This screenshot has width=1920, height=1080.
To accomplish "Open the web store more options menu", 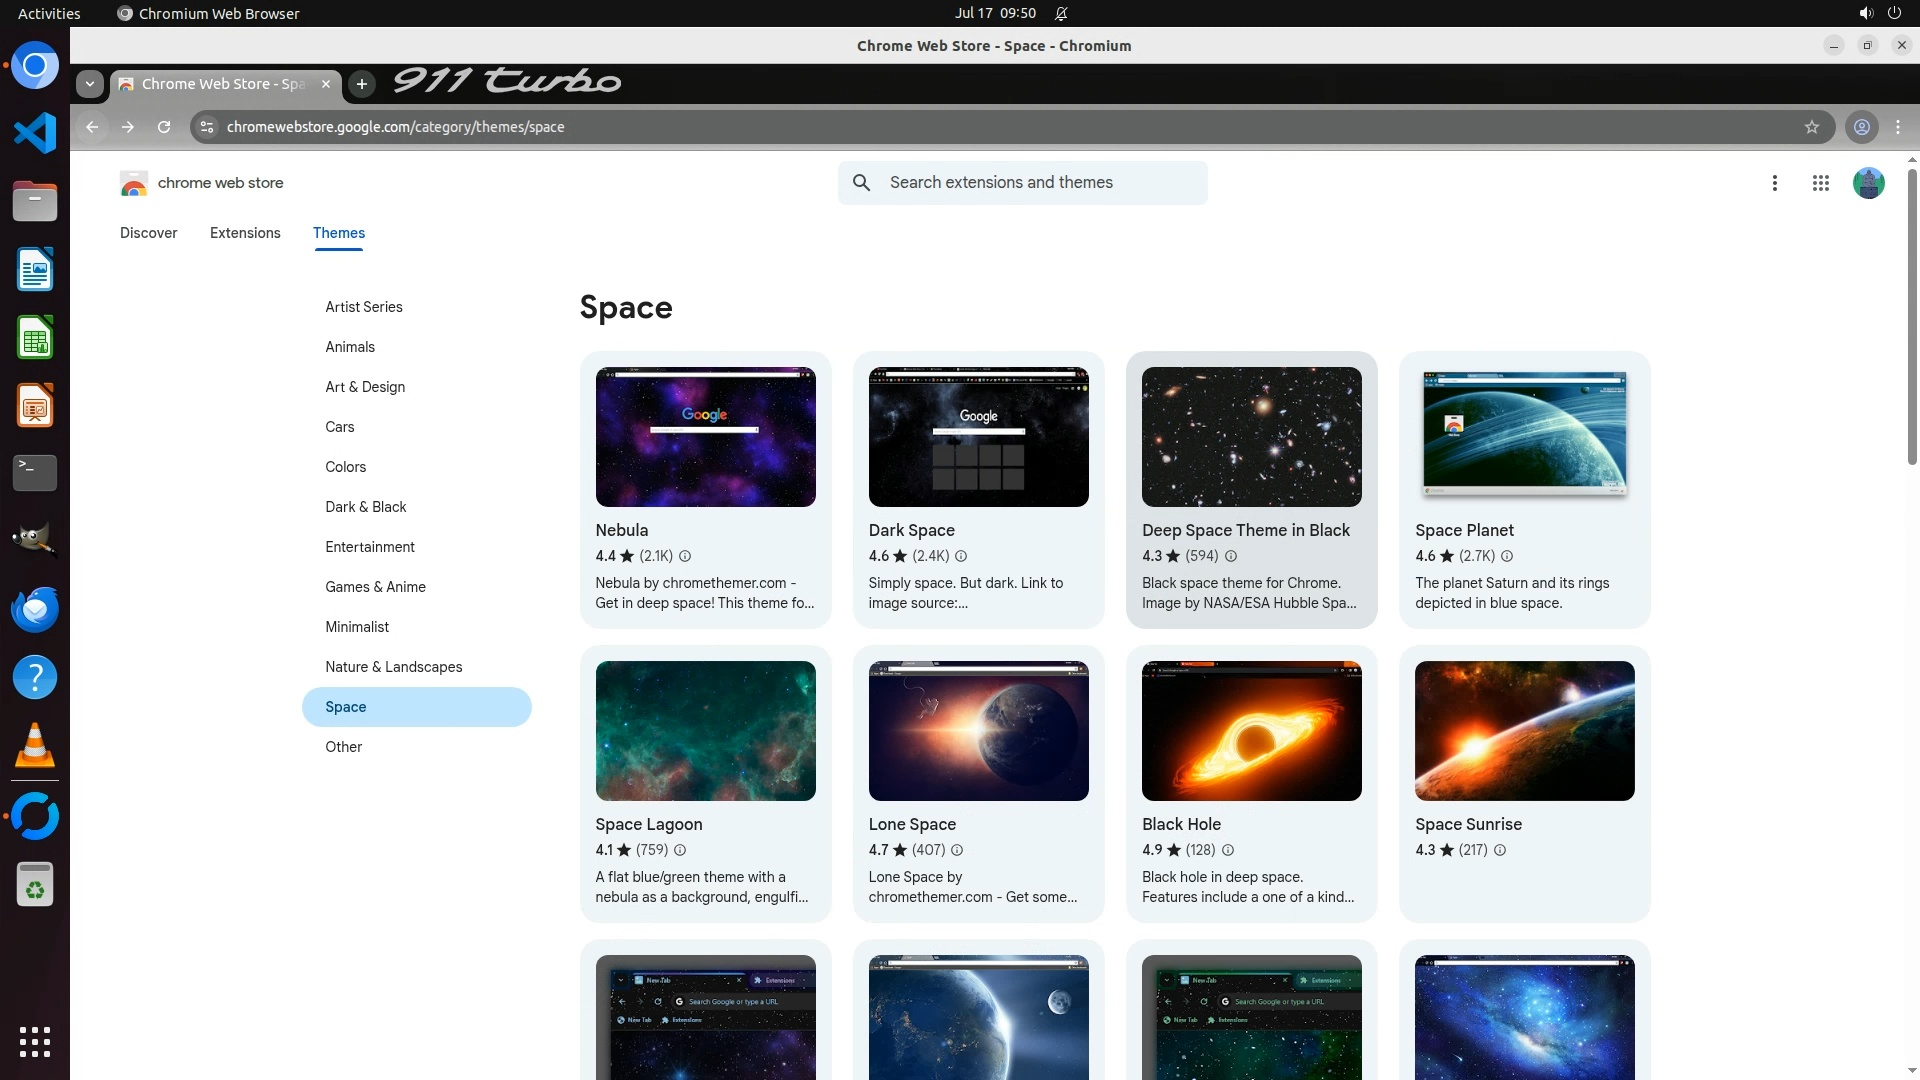I will click(1774, 183).
